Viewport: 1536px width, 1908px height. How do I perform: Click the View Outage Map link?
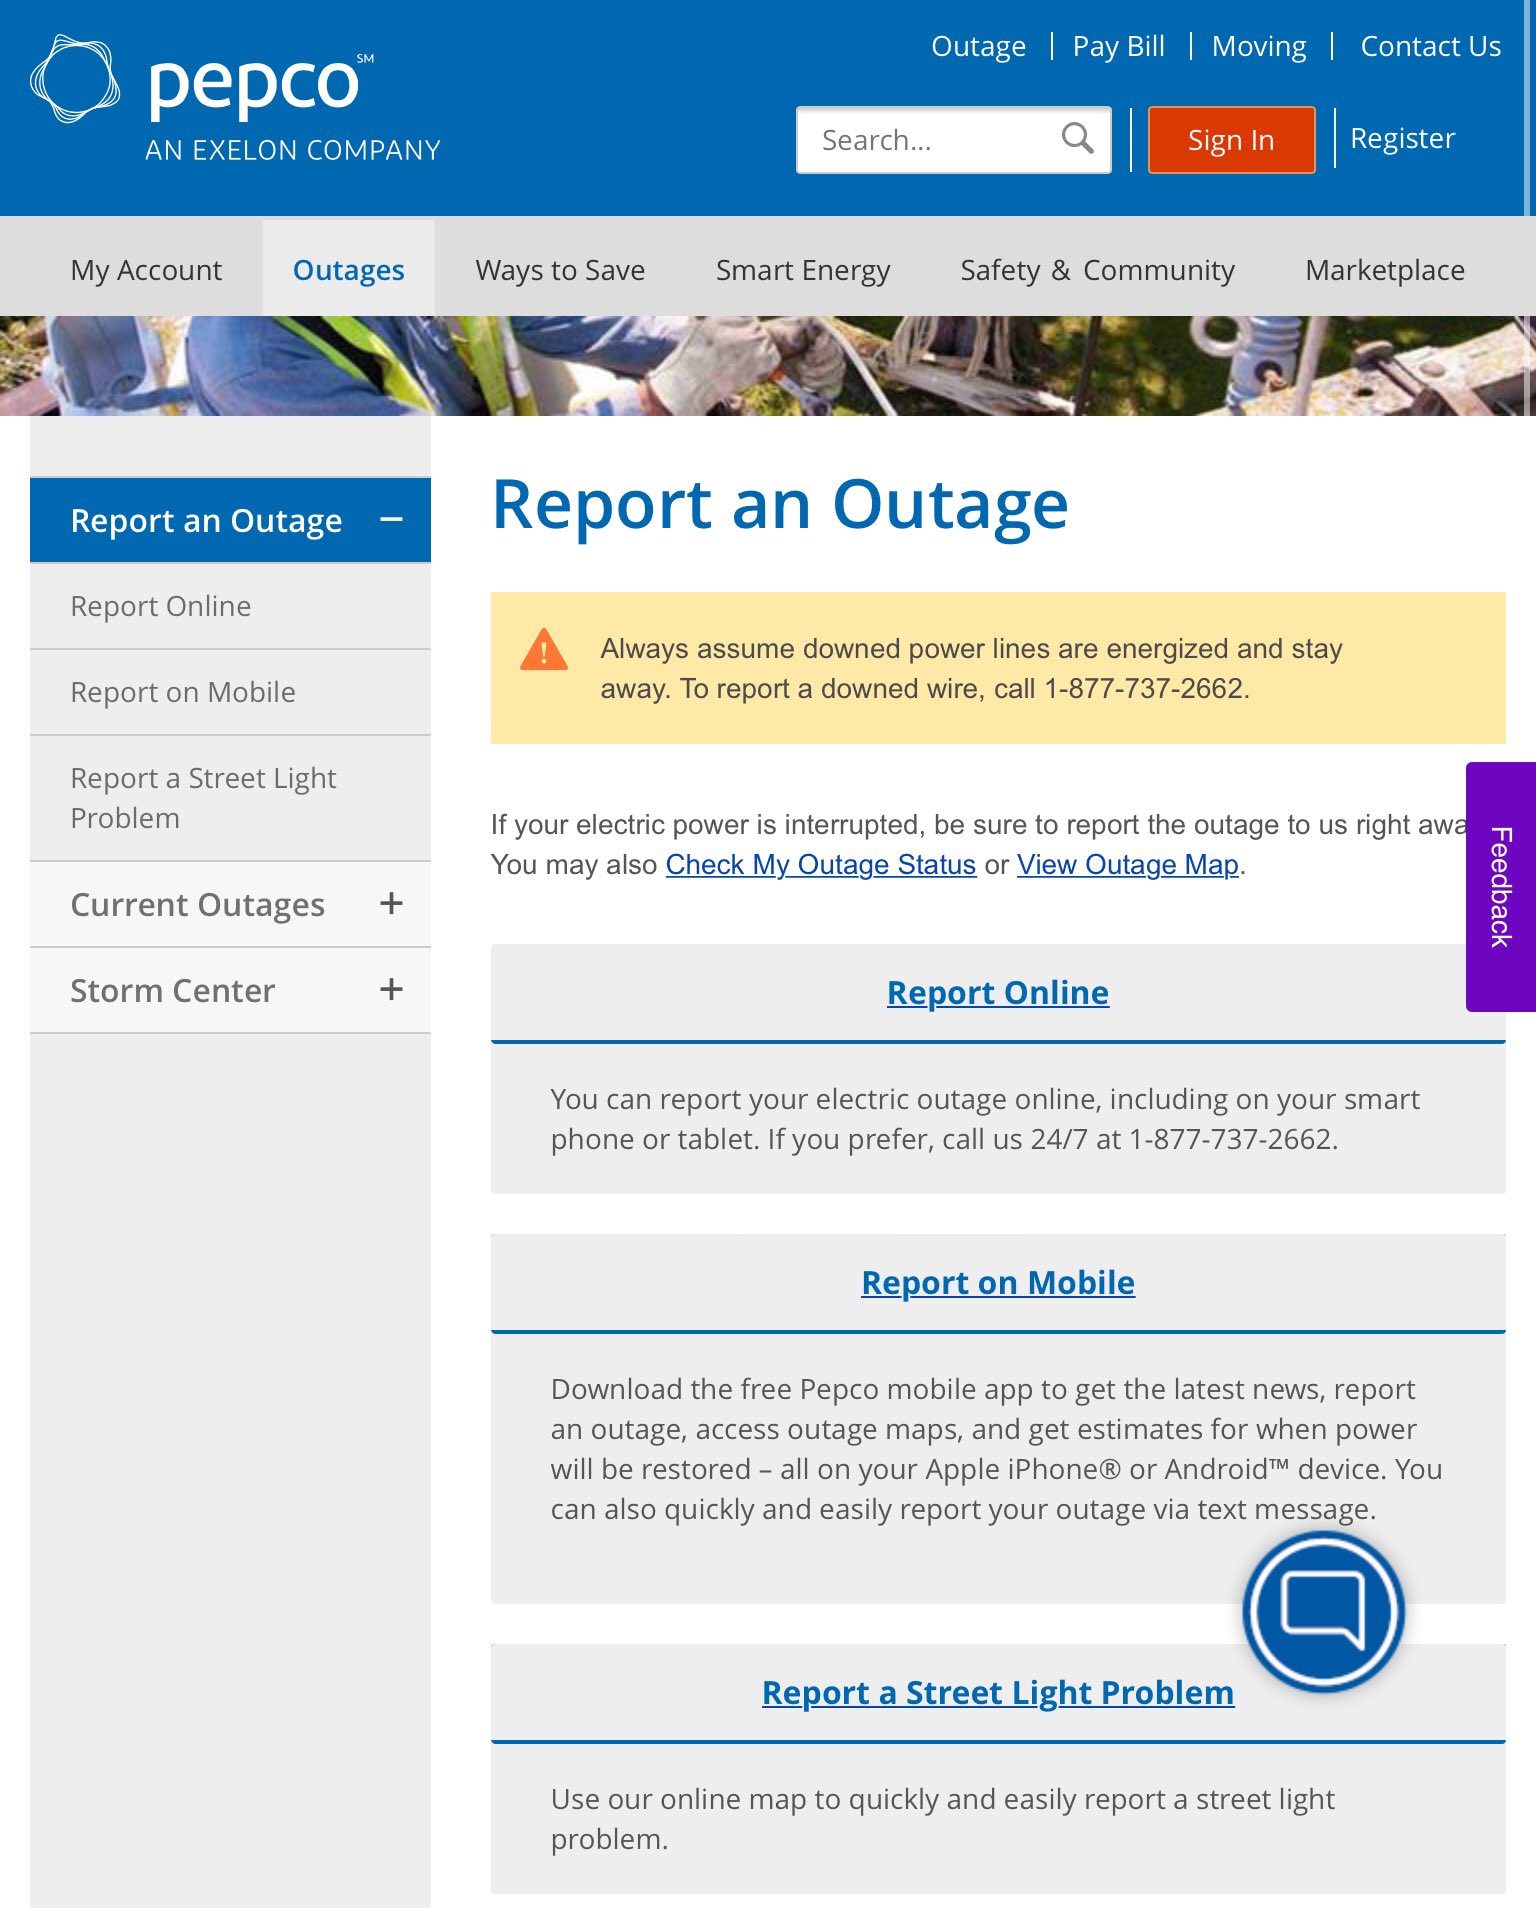click(x=1127, y=864)
